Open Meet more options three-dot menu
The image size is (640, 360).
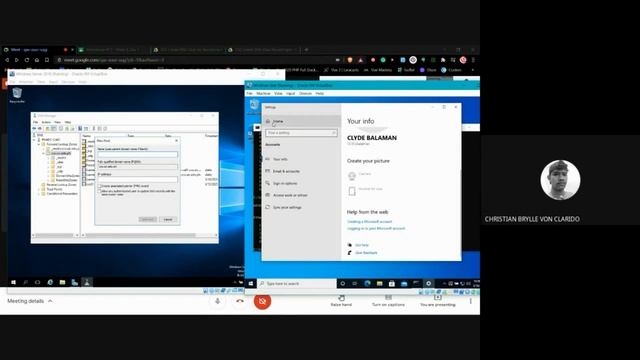click(x=471, y=301)
